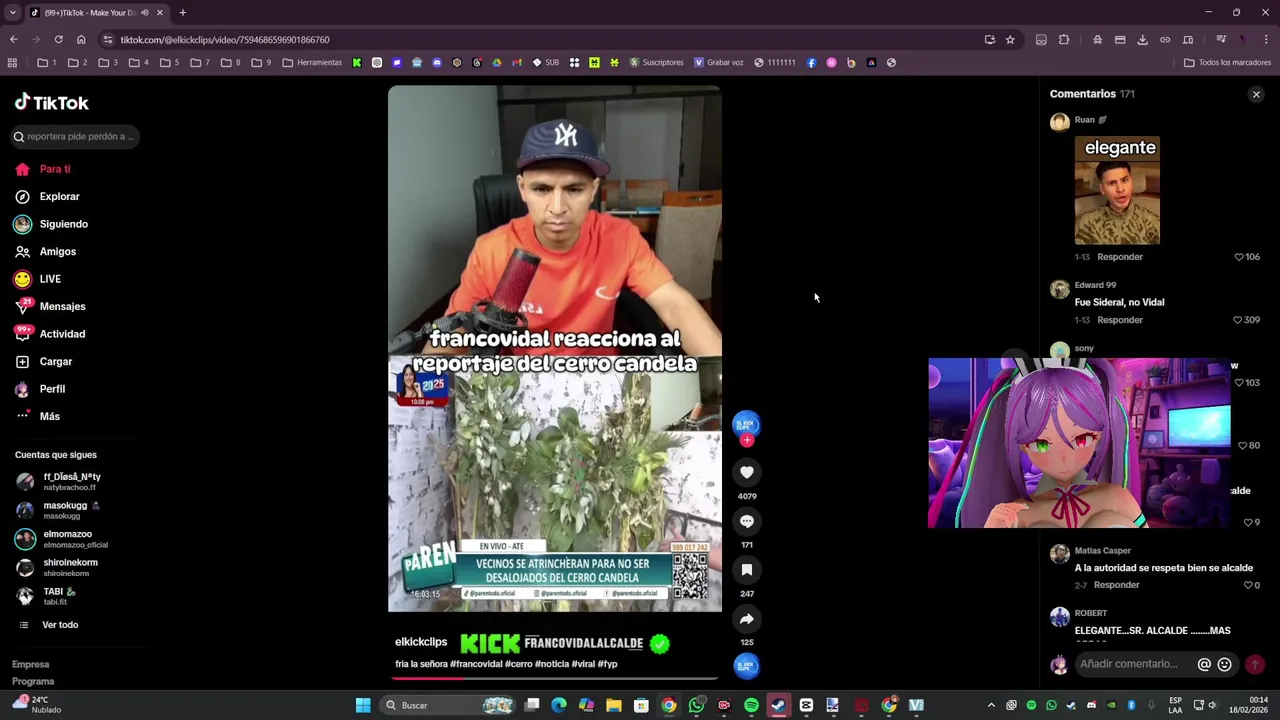The image size is (1280, 720).
Task: Focus the TikTok search field
Action: pos(76,136)
